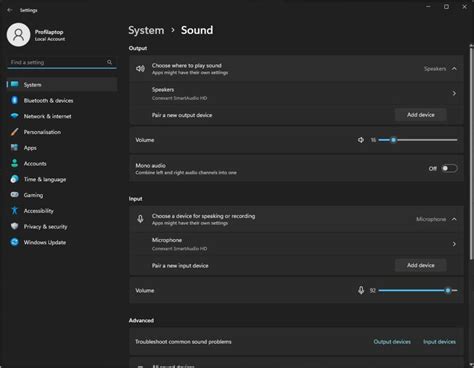The height and width of the screenshot is (368, 474).
Task: Open Apps settings page
Action: tap(62, 148)
